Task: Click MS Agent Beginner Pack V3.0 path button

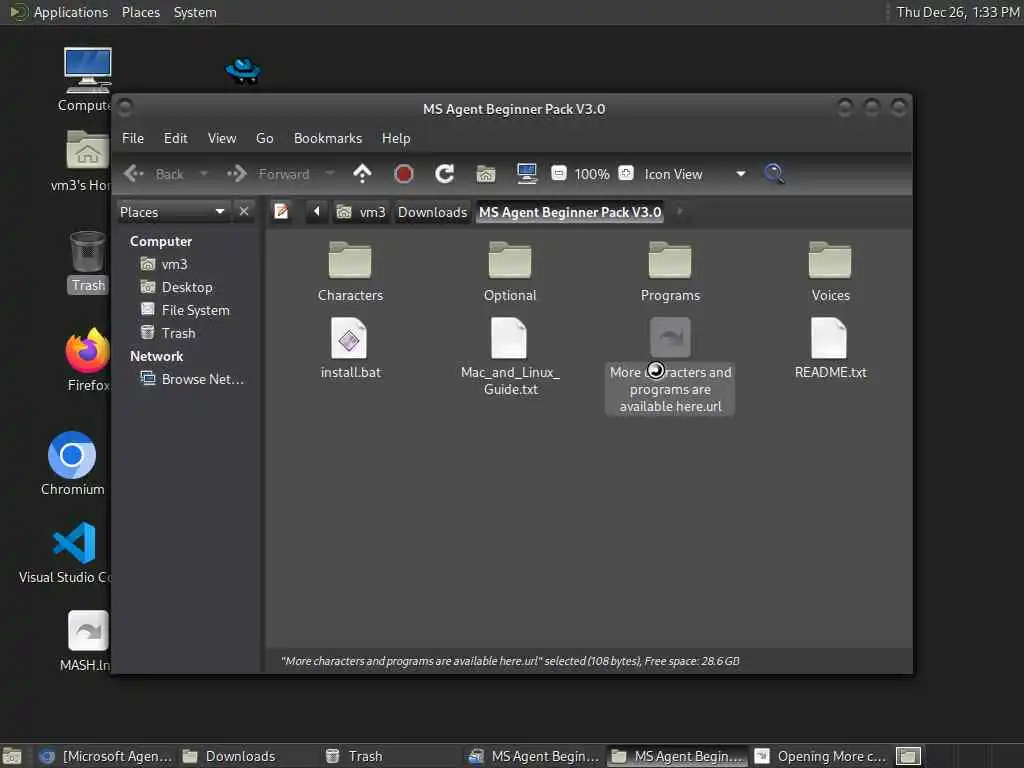Action: click(570, 212)
